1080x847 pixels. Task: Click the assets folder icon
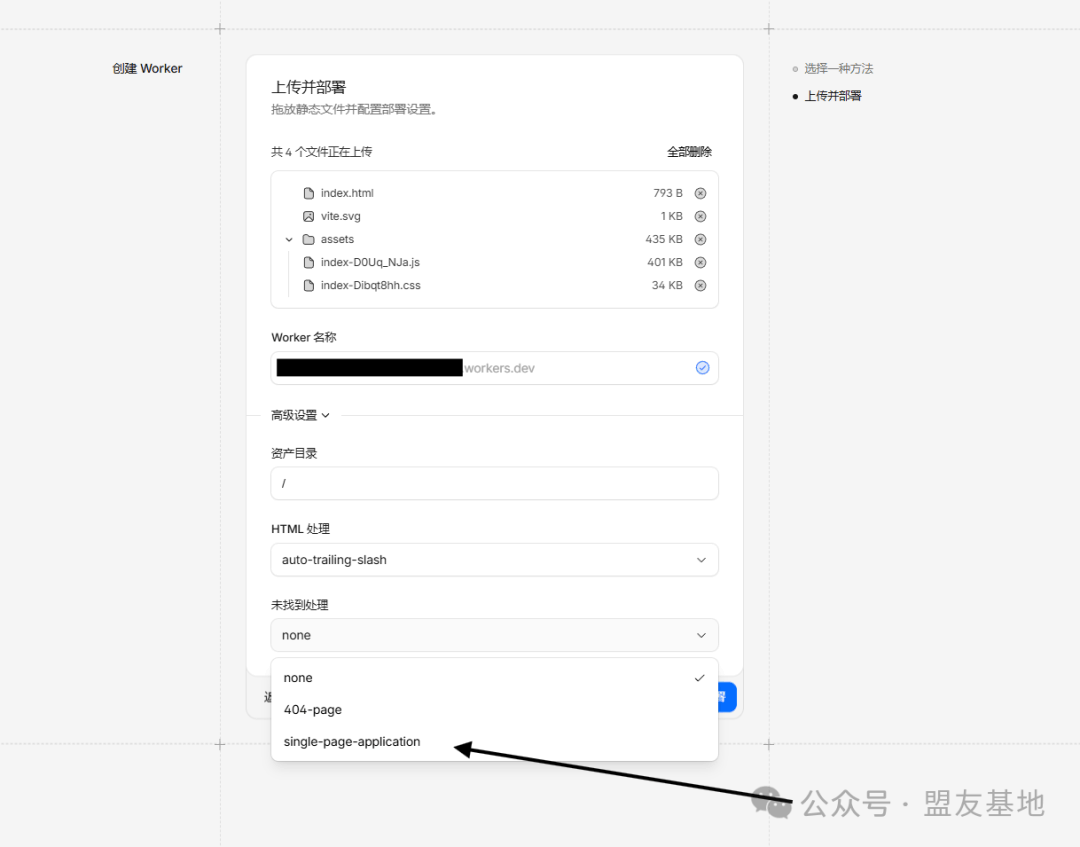pos(309,239)
